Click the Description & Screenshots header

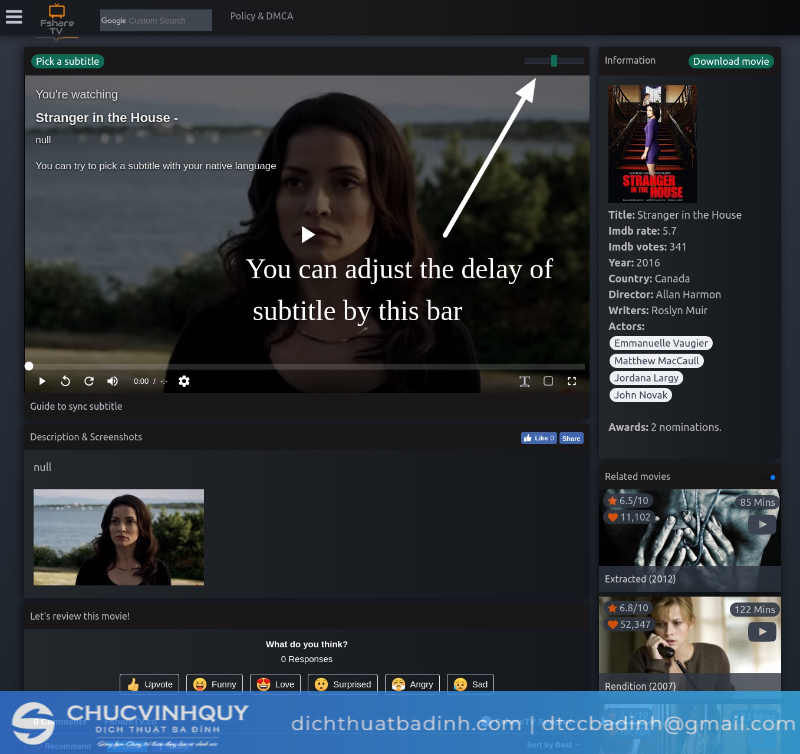pos(86,437)
